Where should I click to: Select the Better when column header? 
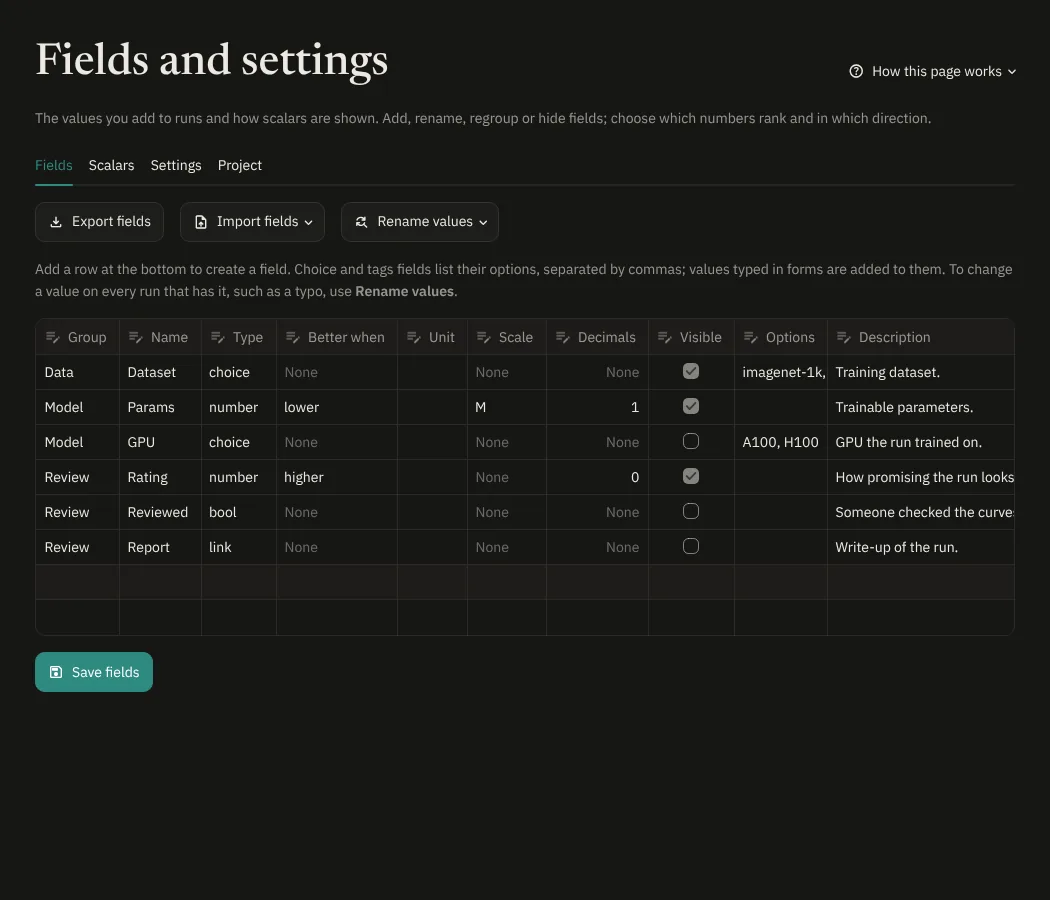tap(337, 338)
